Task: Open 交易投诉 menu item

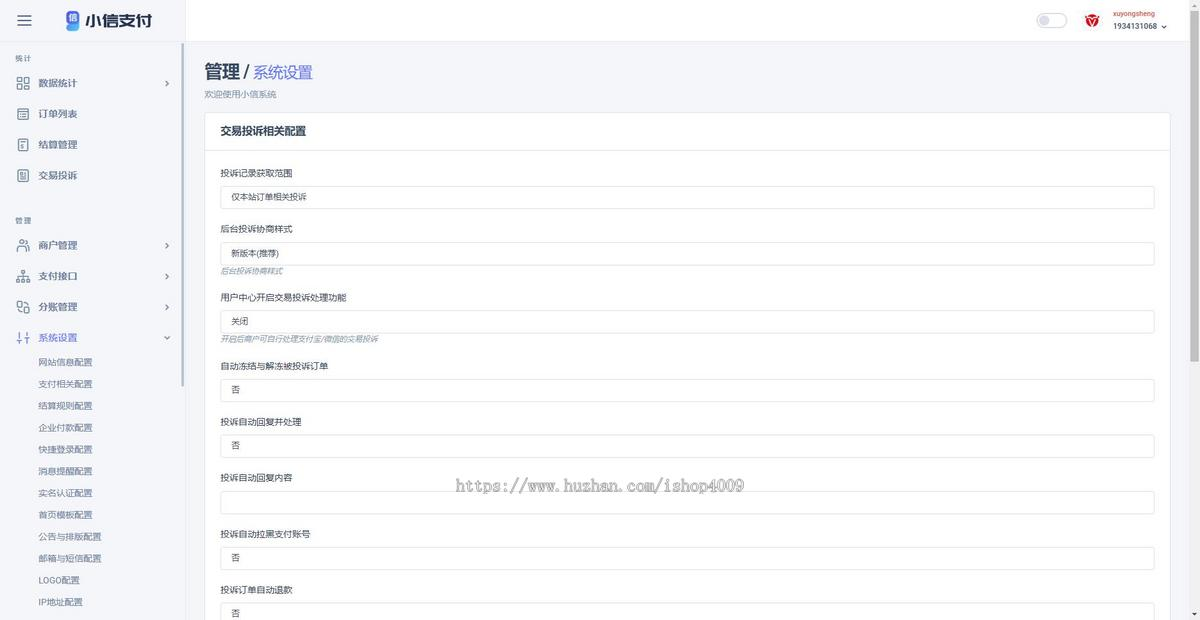Action: point(58,176)
